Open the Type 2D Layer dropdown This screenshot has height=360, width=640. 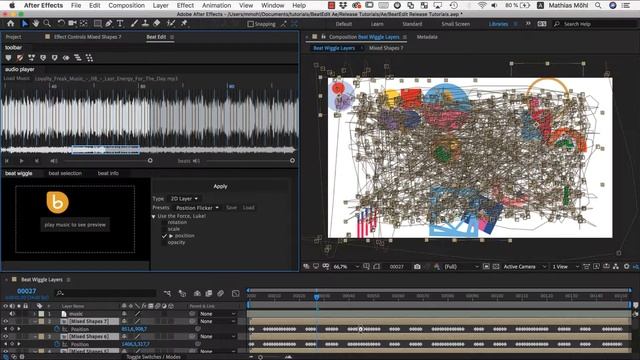coord(184,198)
